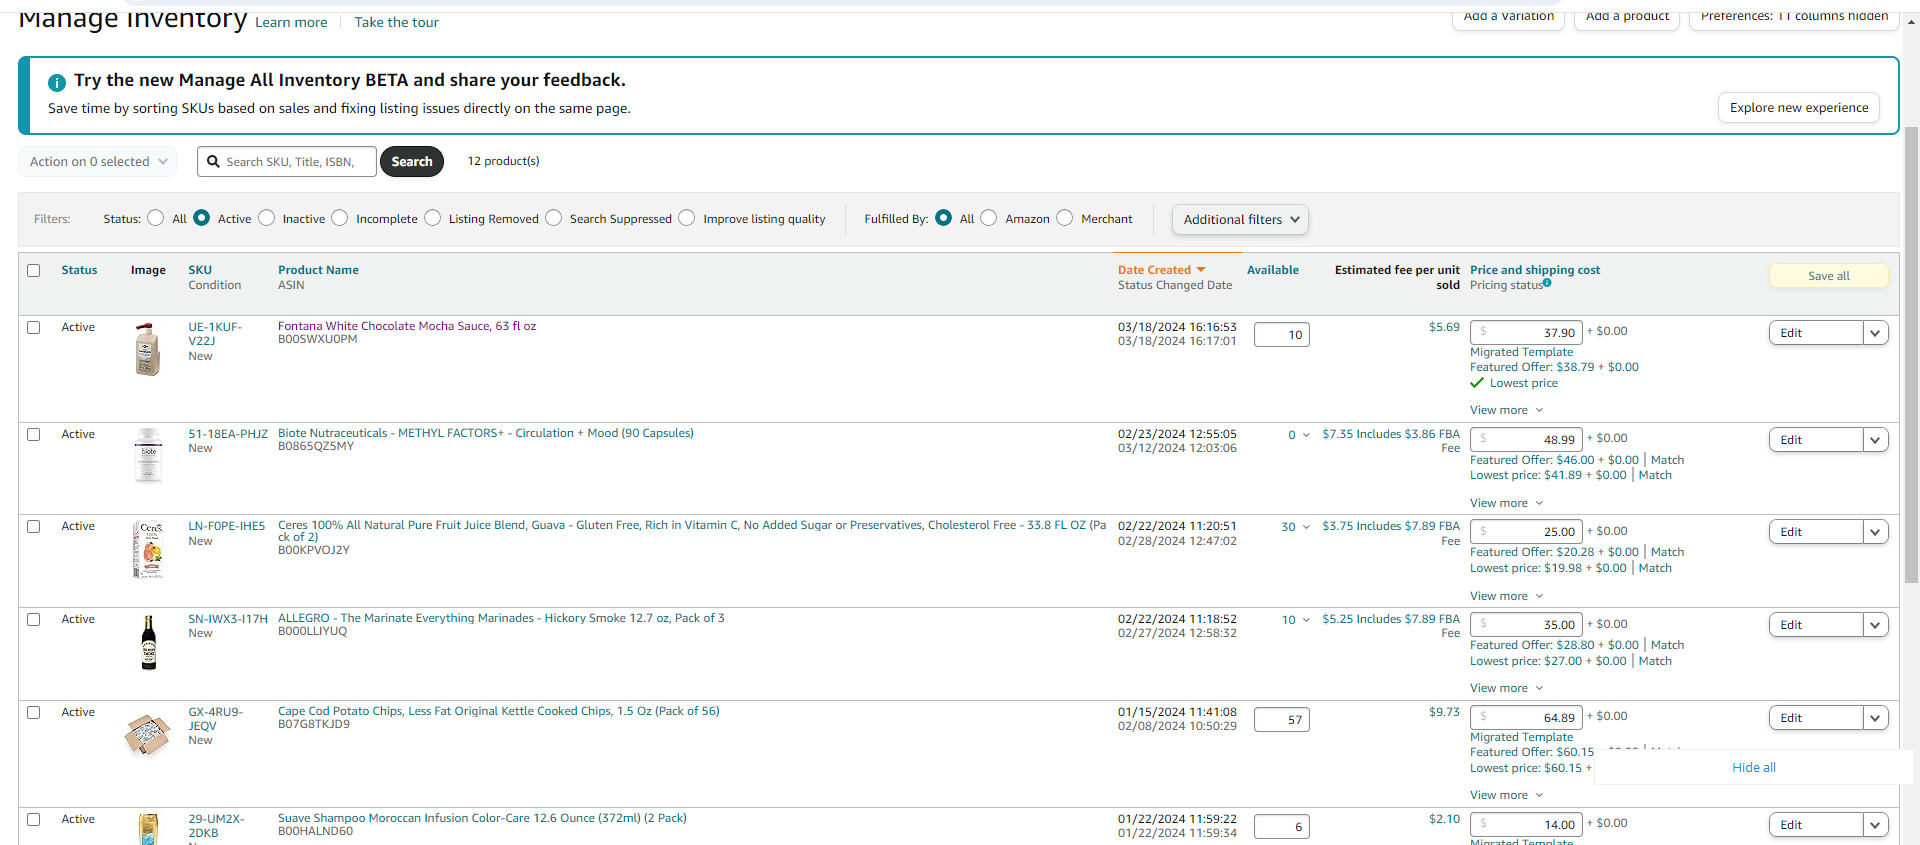Select the Search Suppressed filter
Viewport: 1920px width, 845px height.
554,218
